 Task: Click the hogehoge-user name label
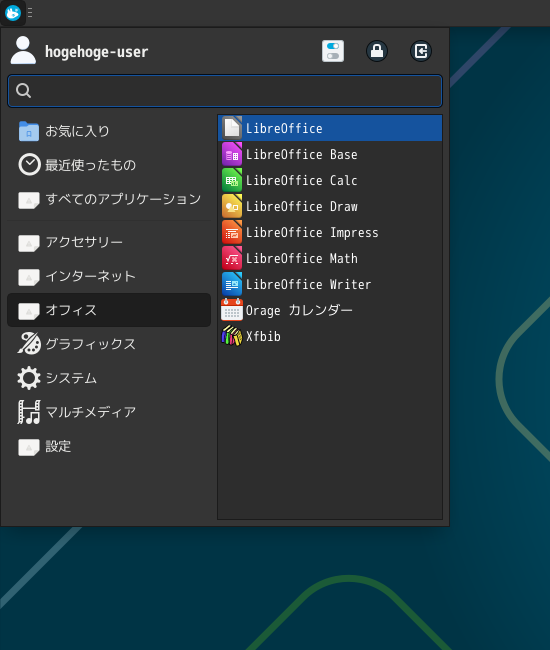[x=96, y=52]
